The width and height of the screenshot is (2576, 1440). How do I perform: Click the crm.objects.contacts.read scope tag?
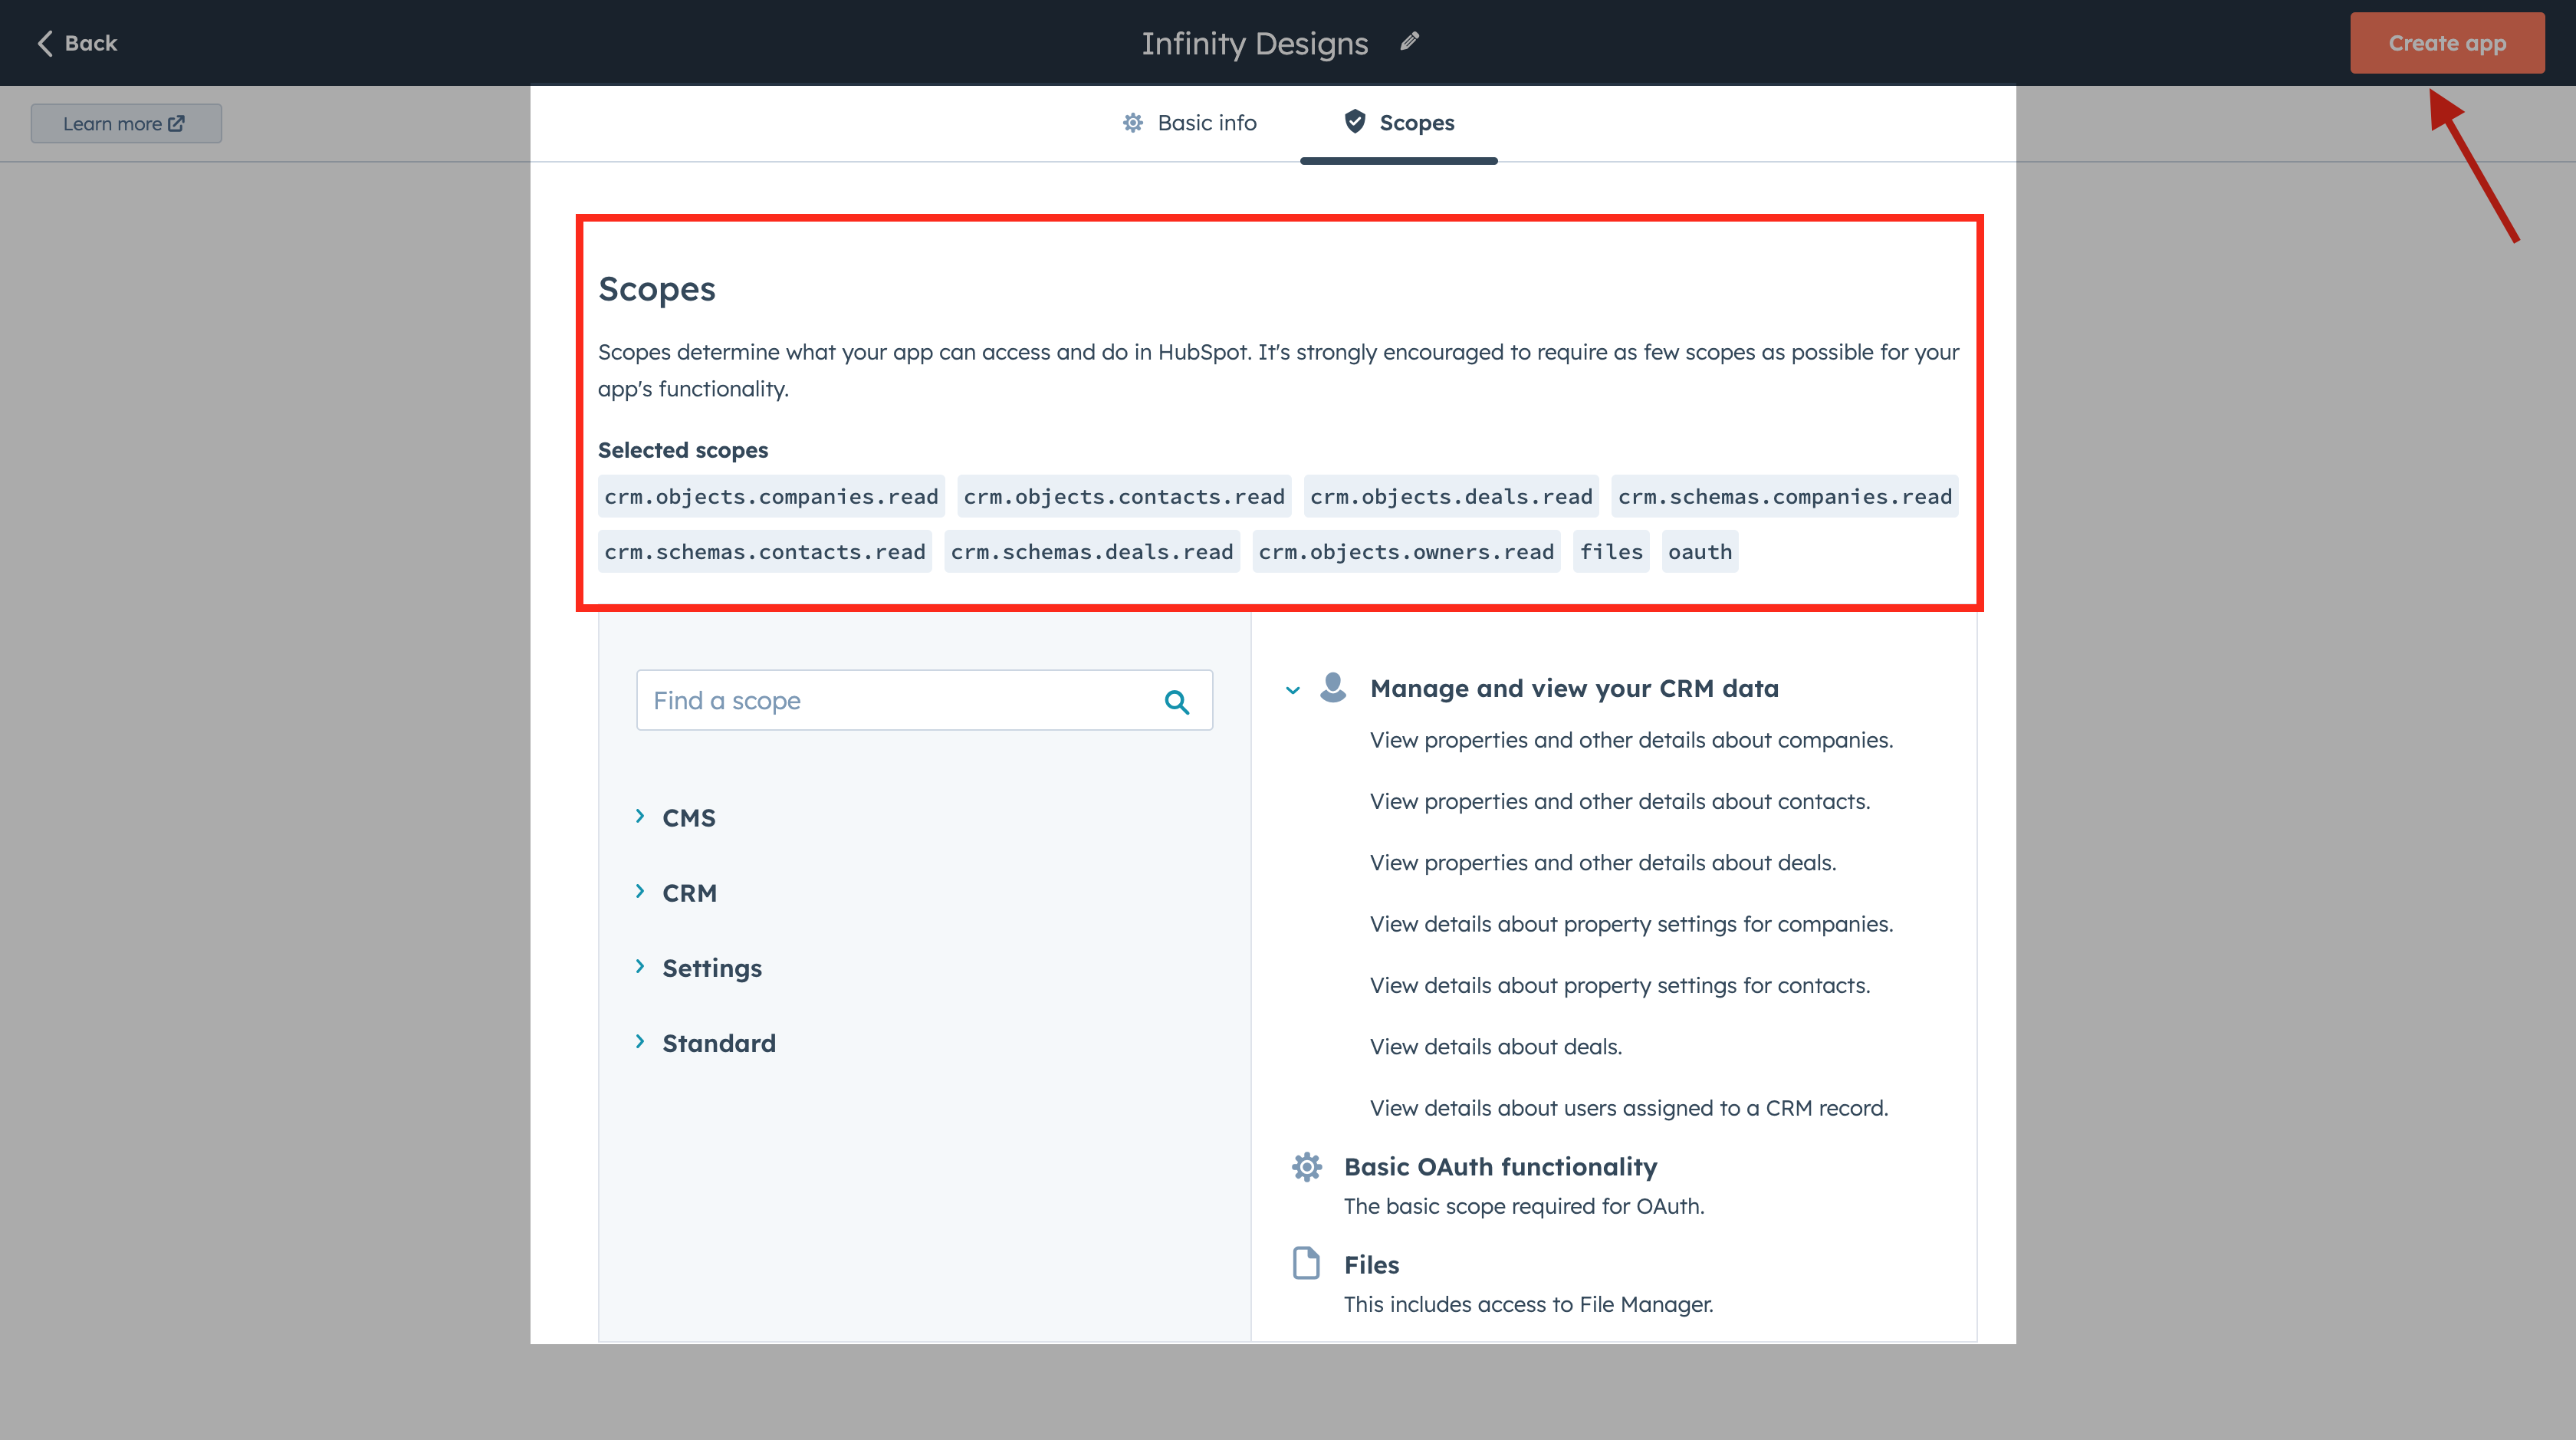pos(1123,497)
